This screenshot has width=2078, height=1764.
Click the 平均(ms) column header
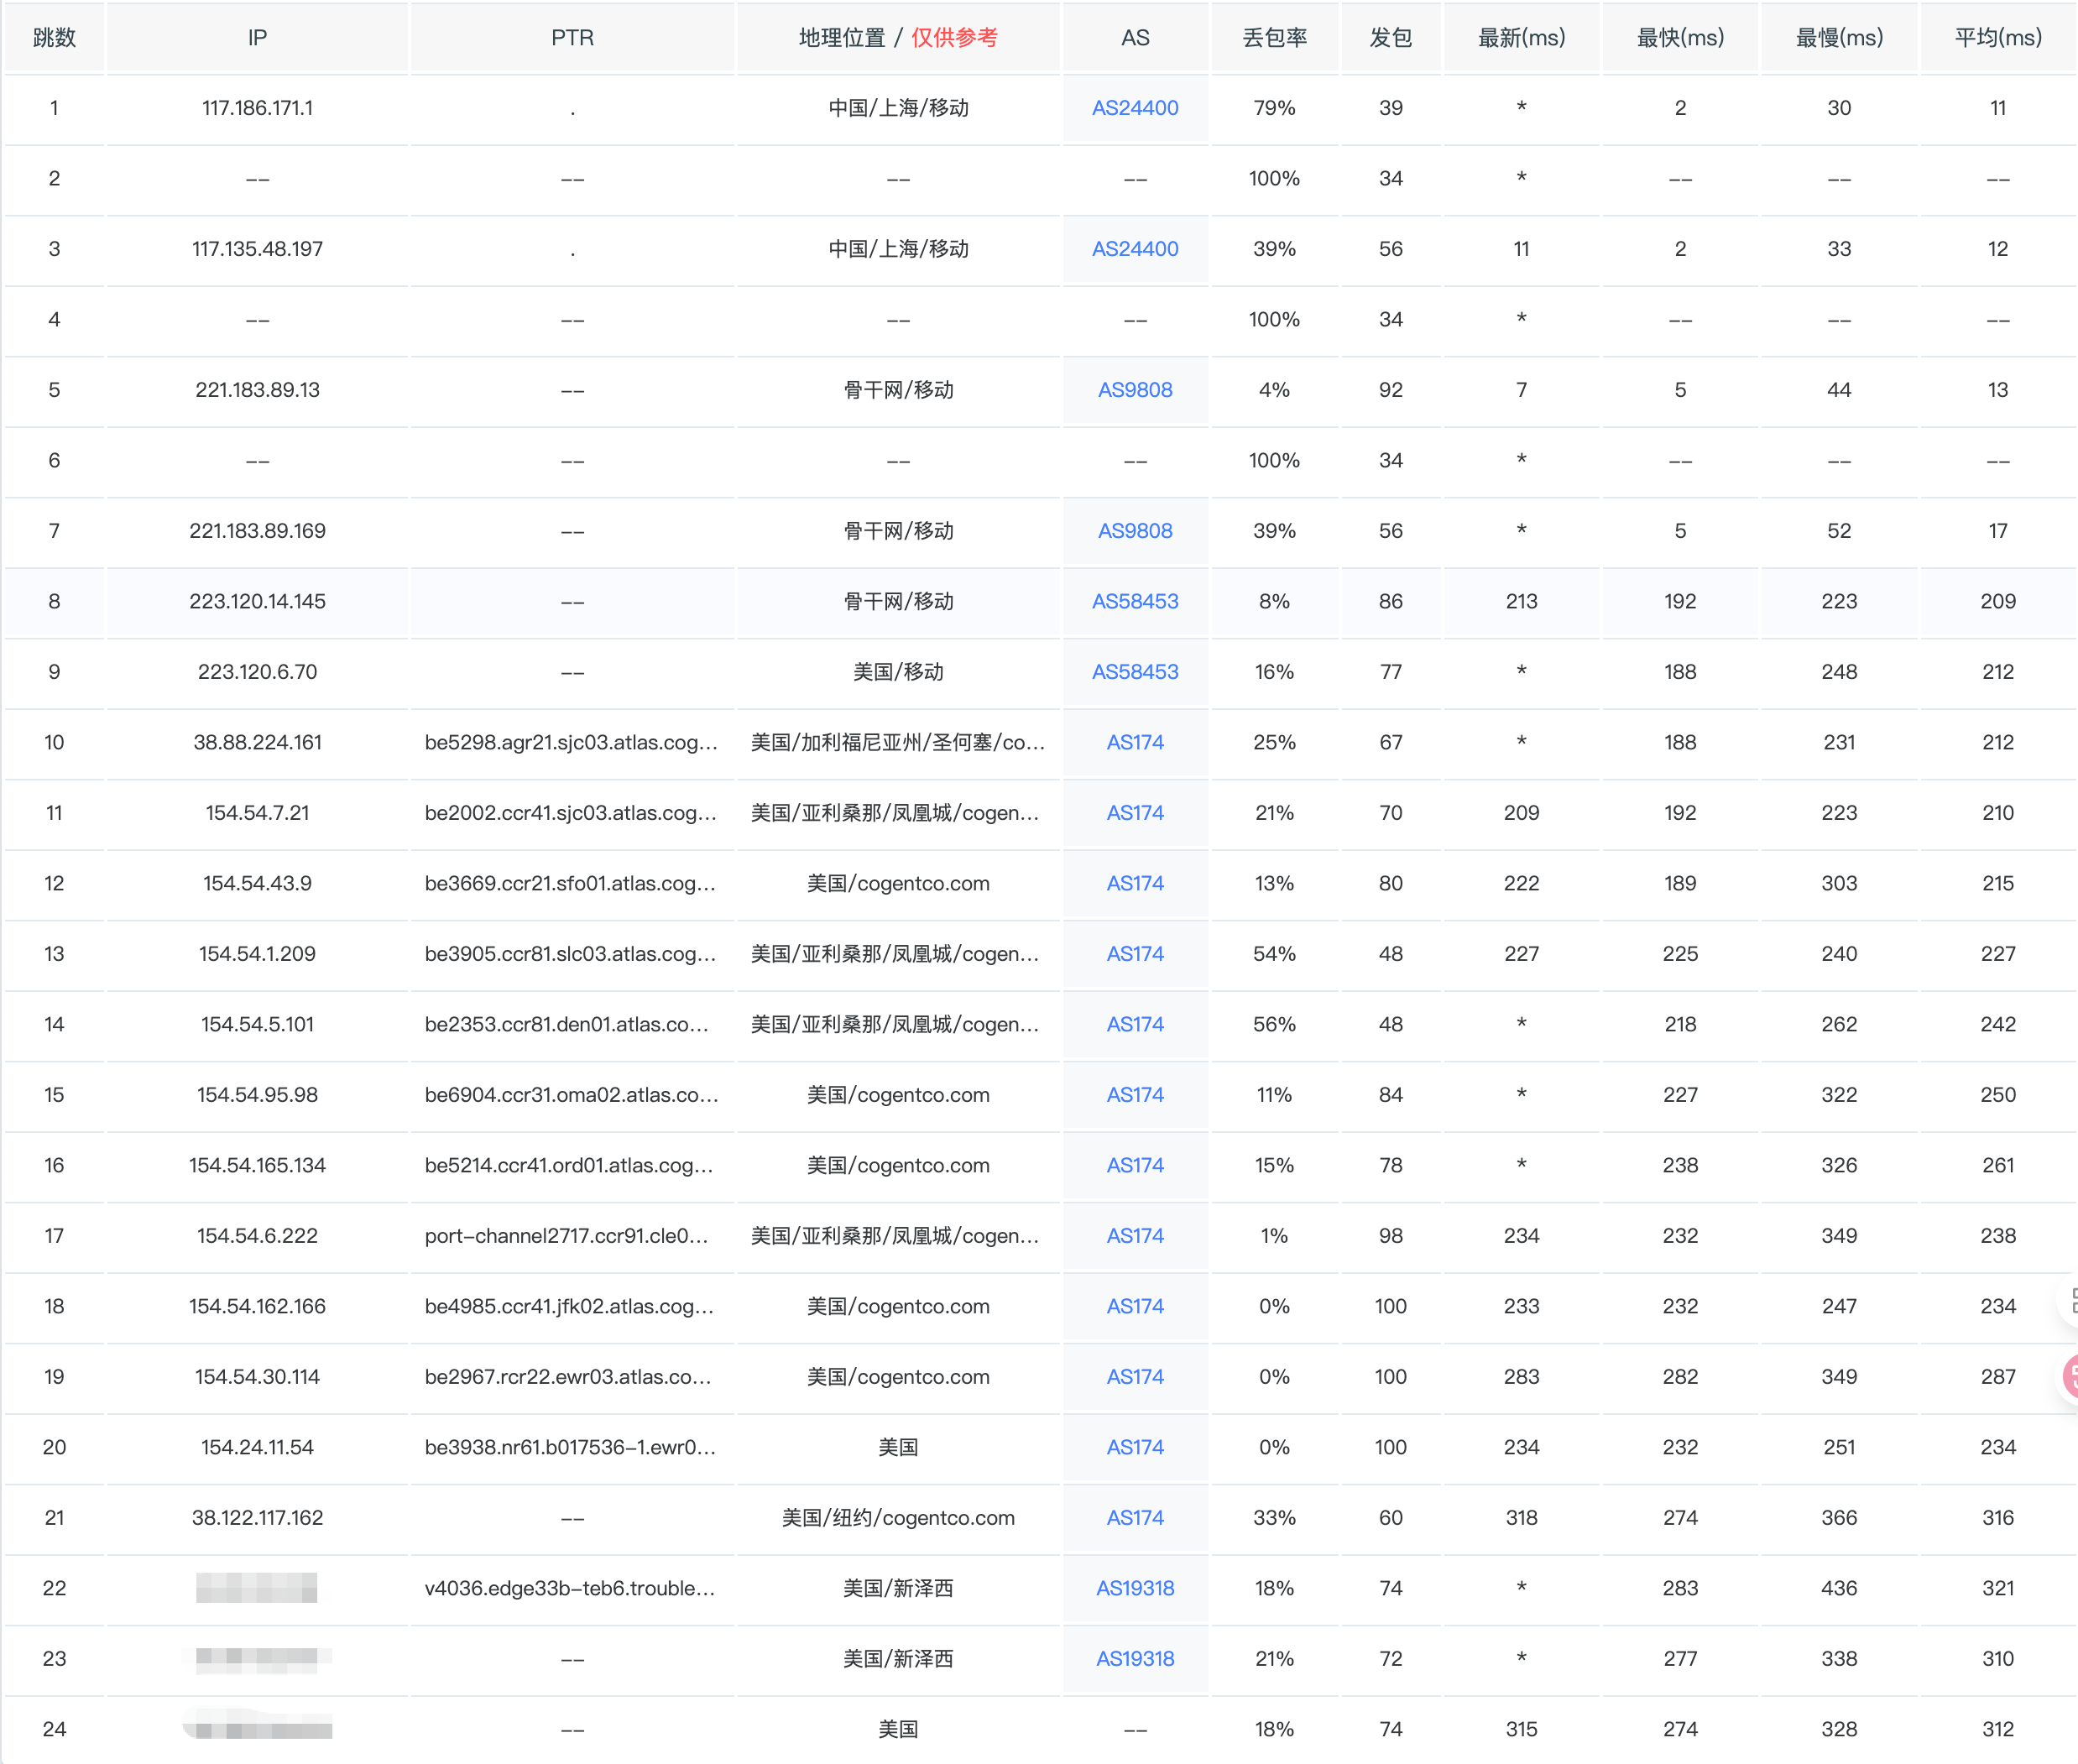coord(1997,38)
